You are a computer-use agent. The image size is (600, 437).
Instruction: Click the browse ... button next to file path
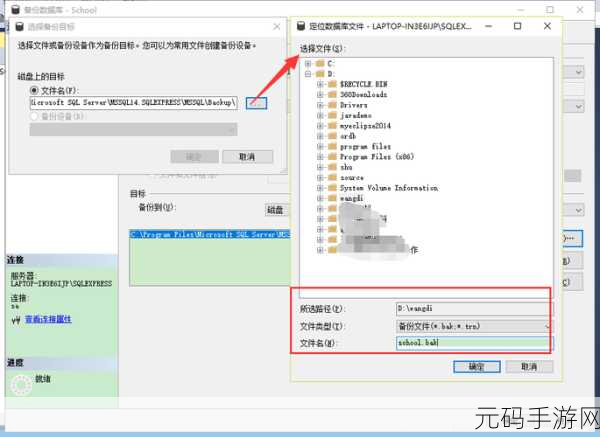(x=256, y=103)
